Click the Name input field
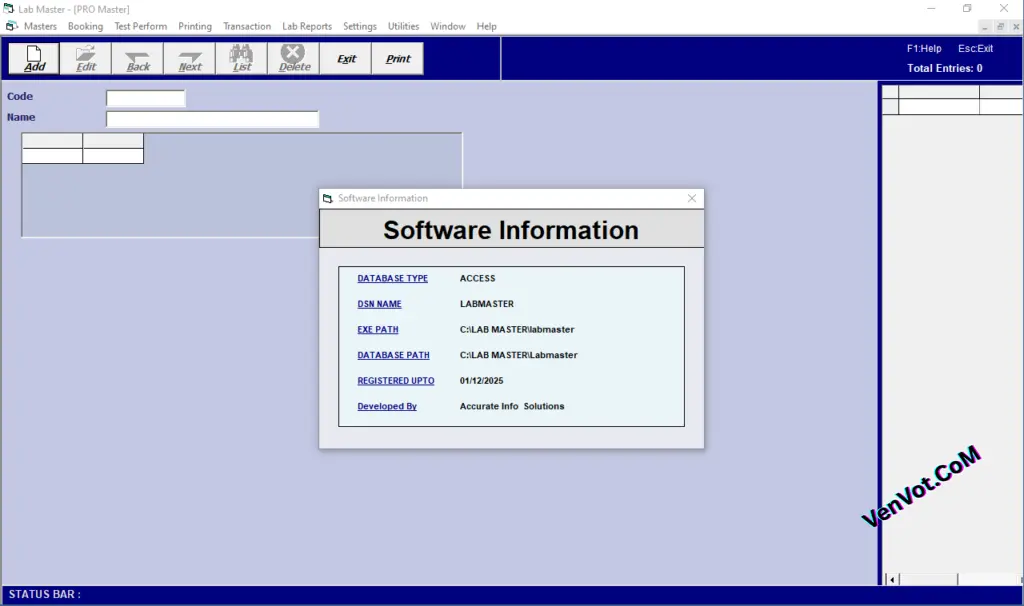1024x606 pixels. point(212,119)
